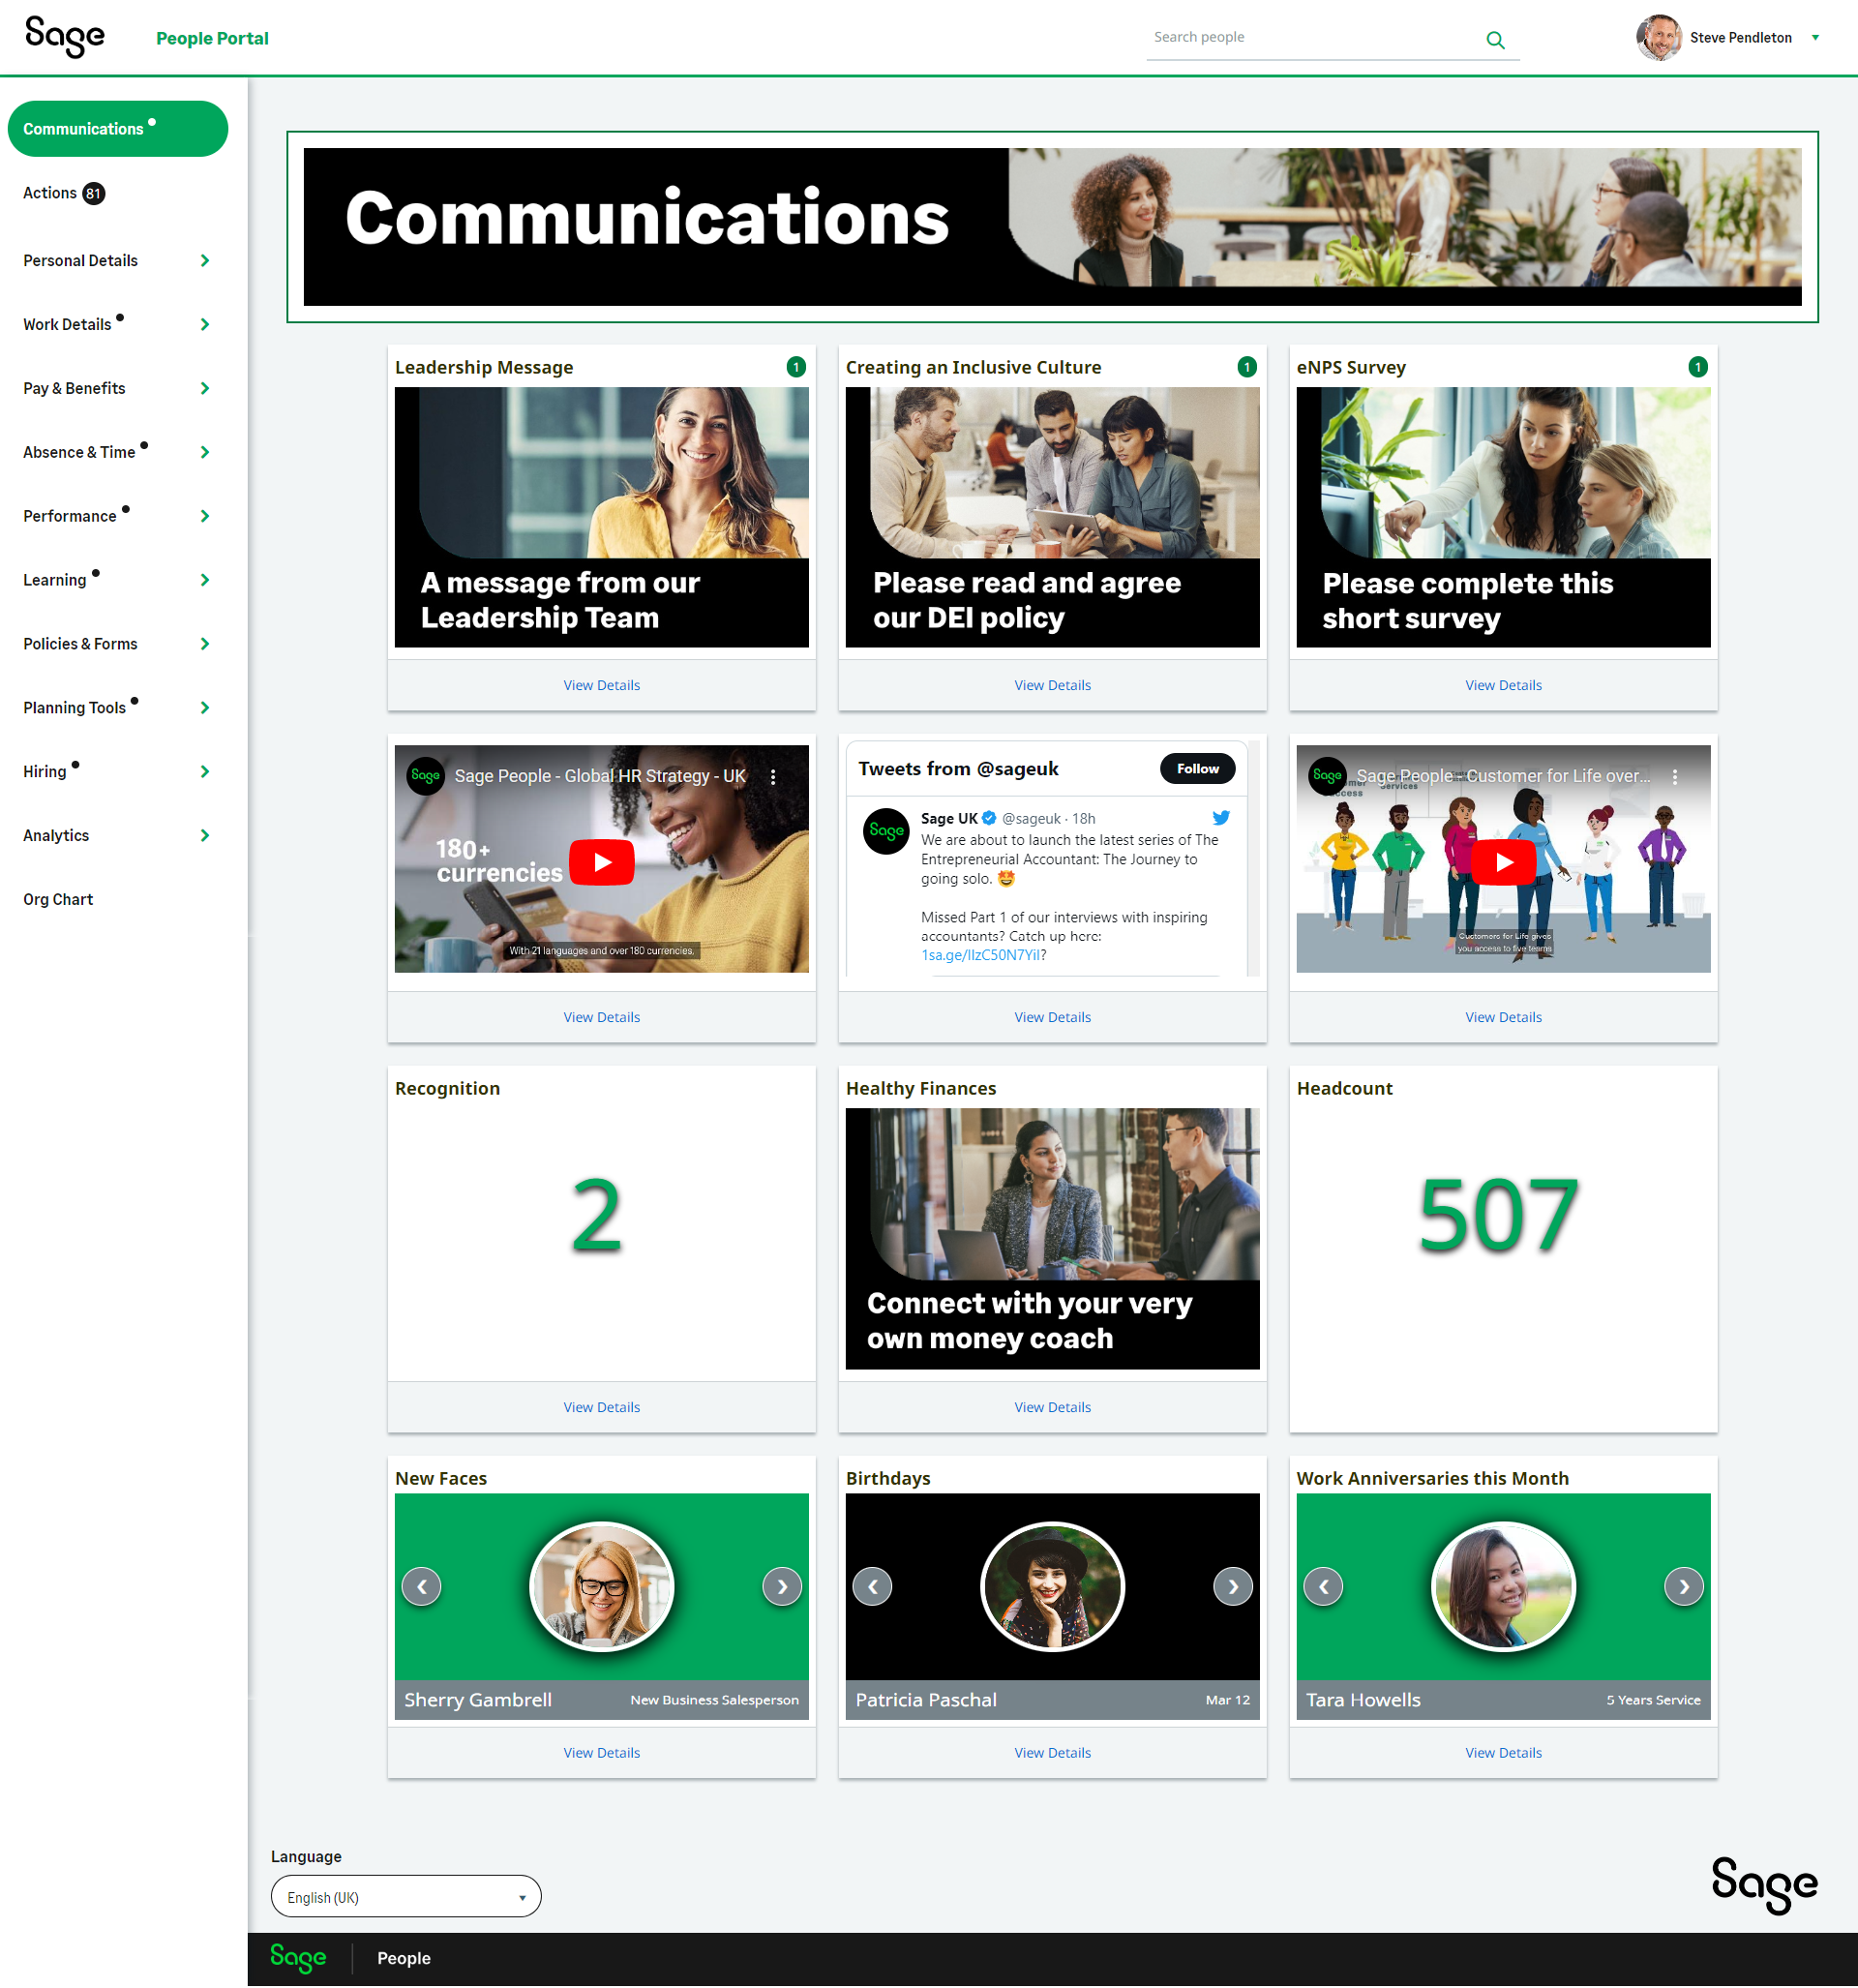This screenshot has width=1858, height=1988.
Task: Show next person in New Faces carousel
Action: click(x=781, y=1586)
